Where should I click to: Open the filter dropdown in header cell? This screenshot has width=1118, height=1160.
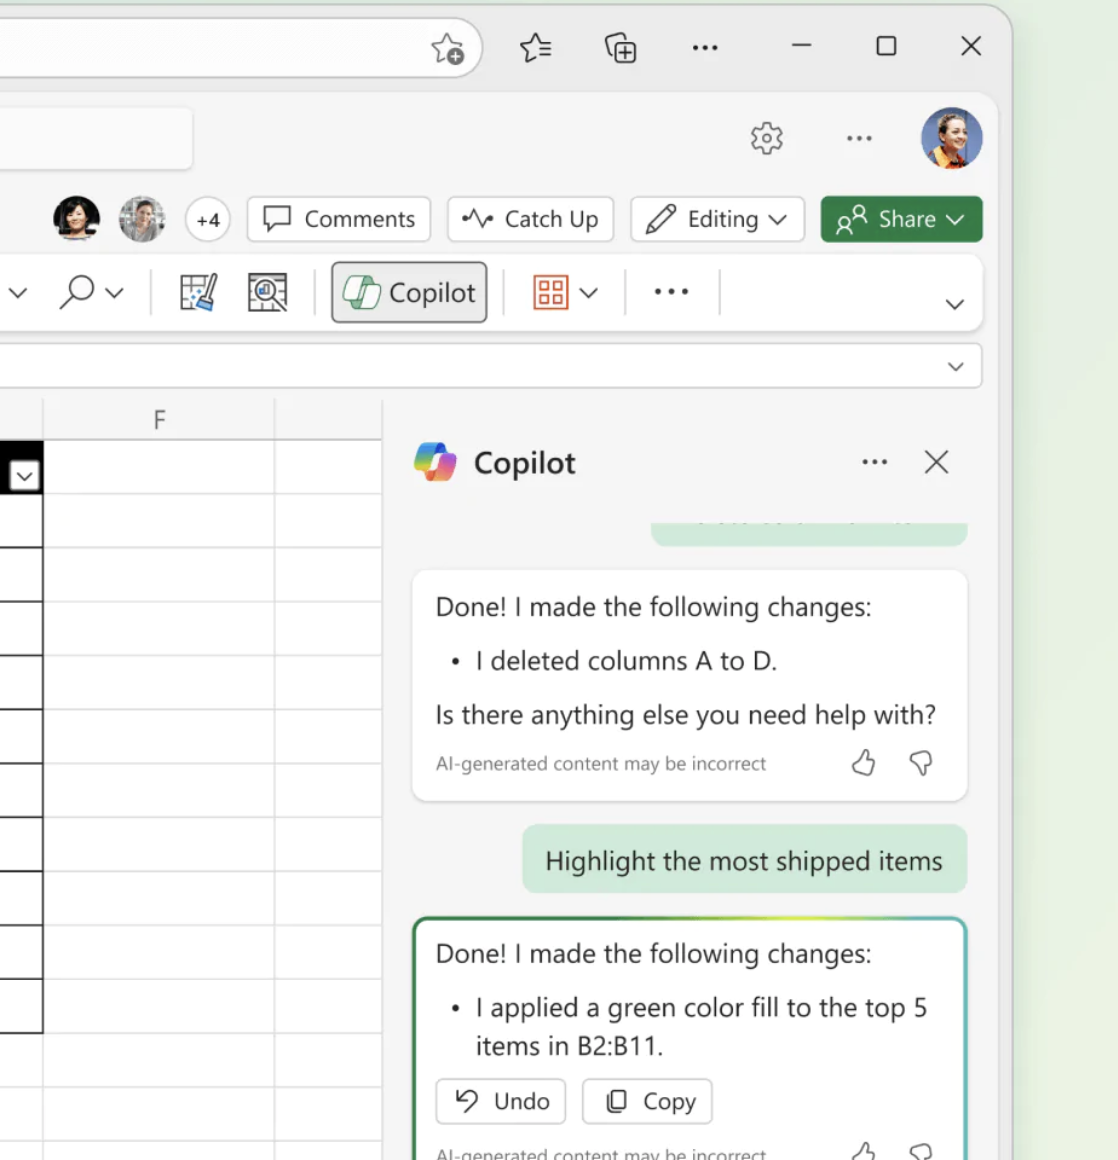click(24, 476)
